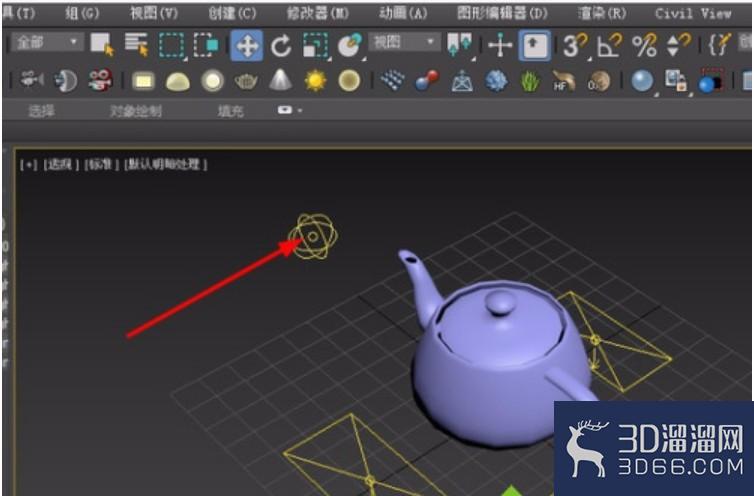Image resolution: width=754 pixels, height=496 pixels.
Task: Click the Select Object tool icon
Action: 102,44
